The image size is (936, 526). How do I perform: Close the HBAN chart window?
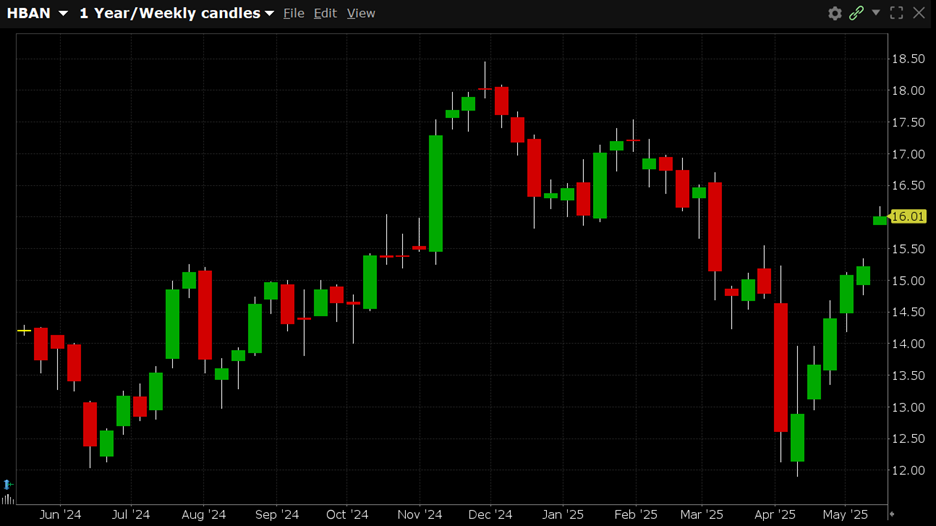[919, 13]
